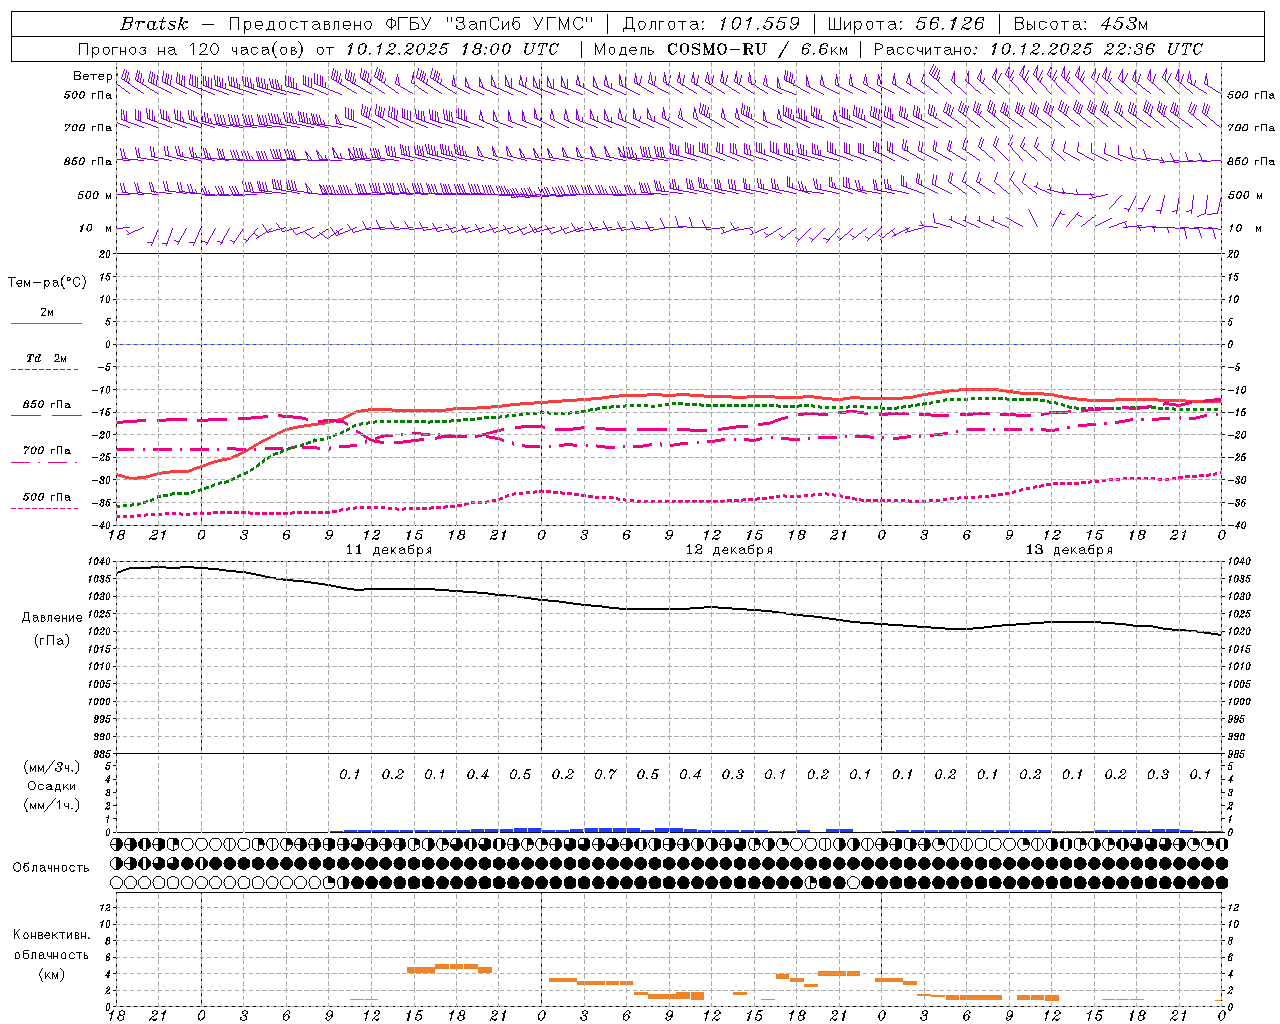Click the '(мм/3ч.)' precipitation unit label
1280x1024 pixels.
[52, 766]
